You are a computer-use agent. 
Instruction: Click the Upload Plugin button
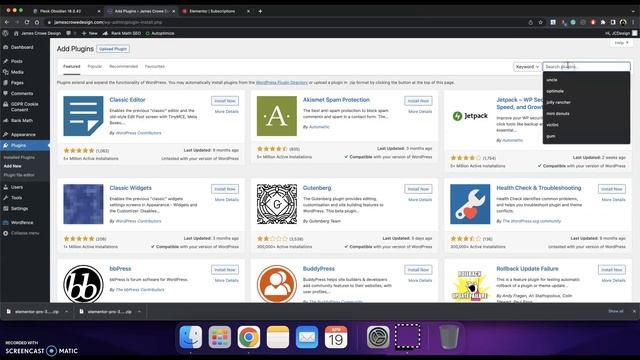tap(113, 49)
